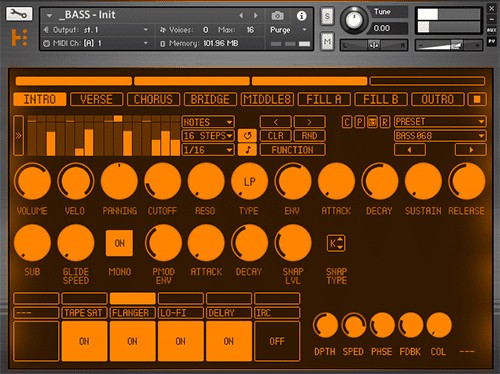Go to previous instrument preset arrow in header

[x=241, y=15]
